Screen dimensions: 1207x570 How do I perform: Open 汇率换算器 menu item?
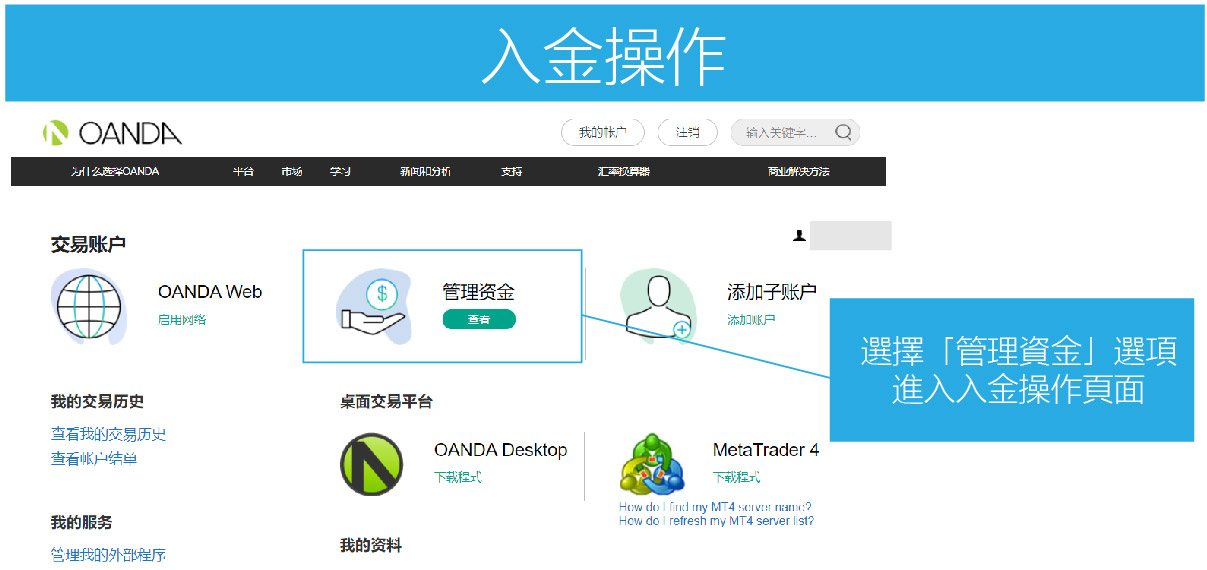(x=623, y=172)
